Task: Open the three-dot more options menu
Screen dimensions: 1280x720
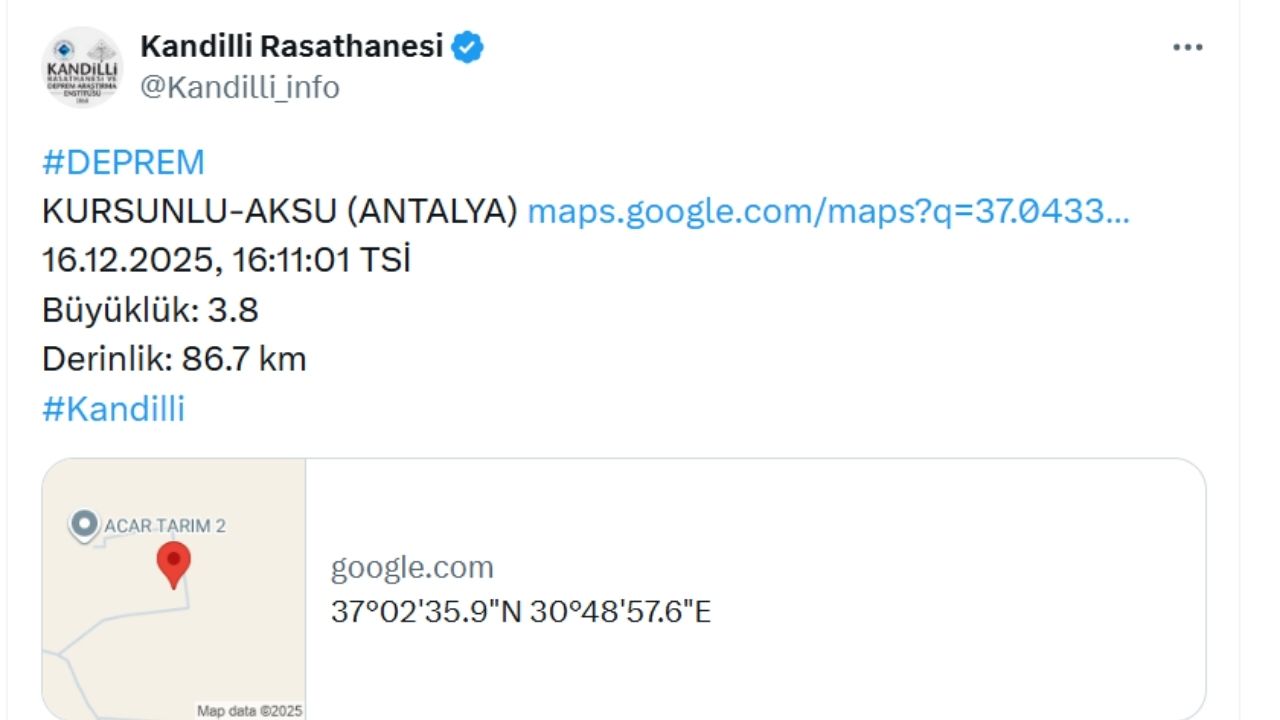Action: pos(1187,47)
